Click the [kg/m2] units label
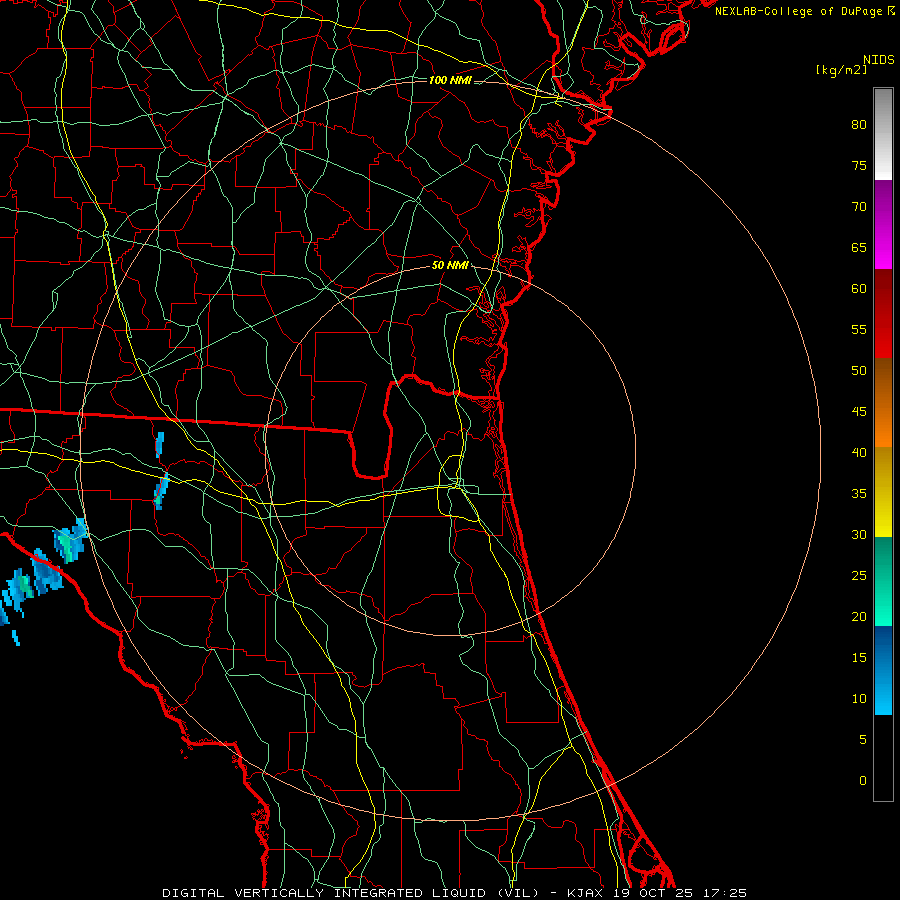Viewport: 900px width, 900px height. click(841, 70)
